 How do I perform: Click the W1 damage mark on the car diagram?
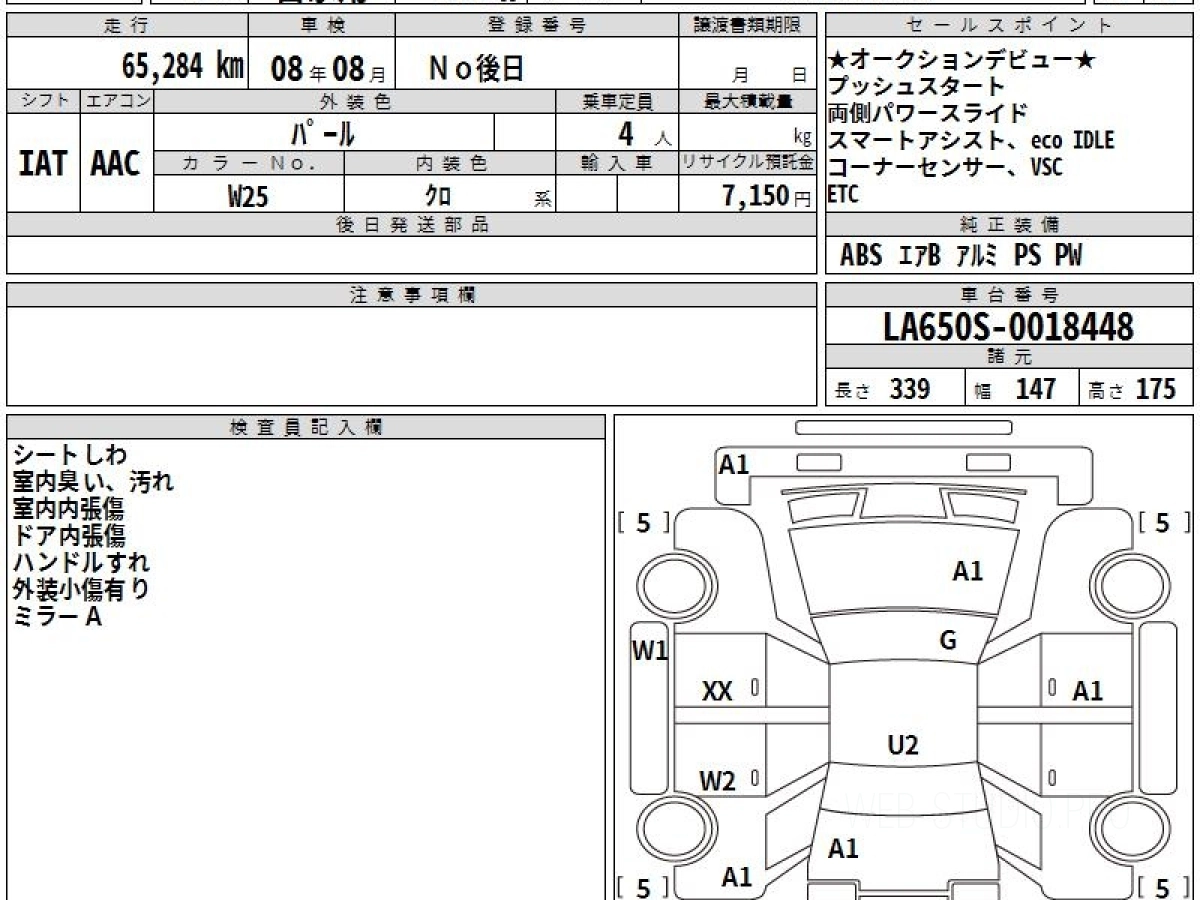[x=649, y=651]
